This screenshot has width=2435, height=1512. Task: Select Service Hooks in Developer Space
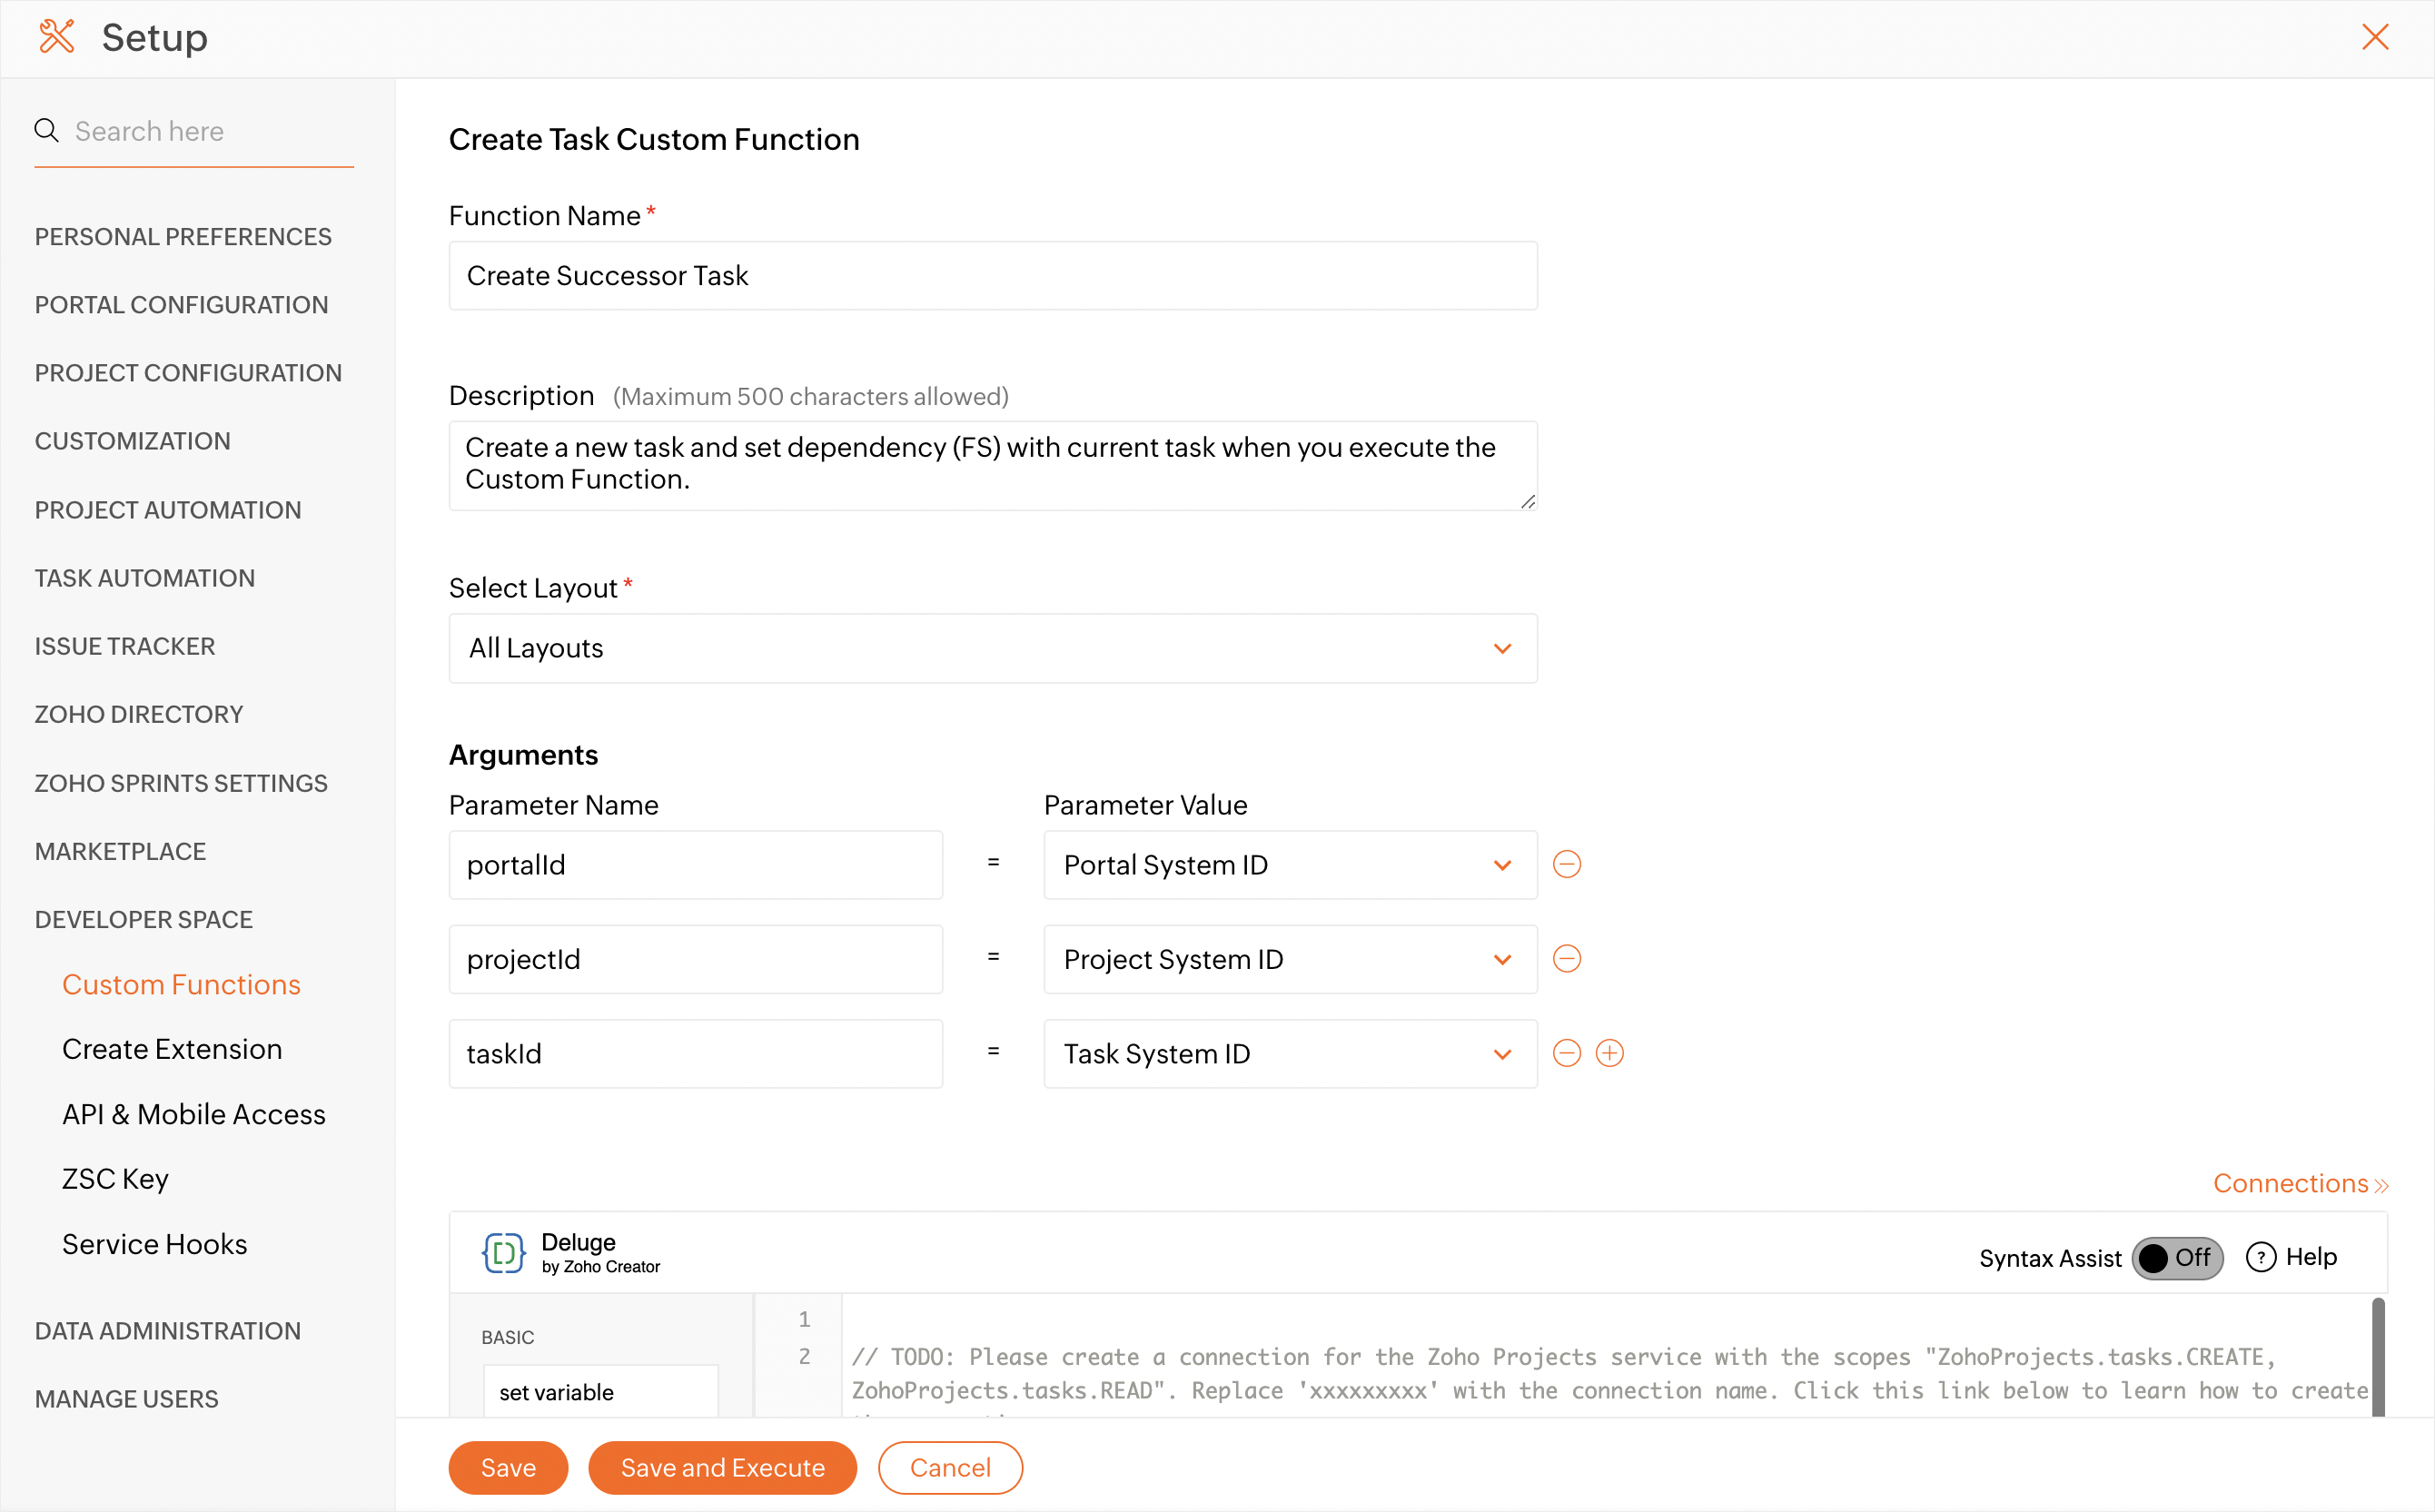(154, 1244)
